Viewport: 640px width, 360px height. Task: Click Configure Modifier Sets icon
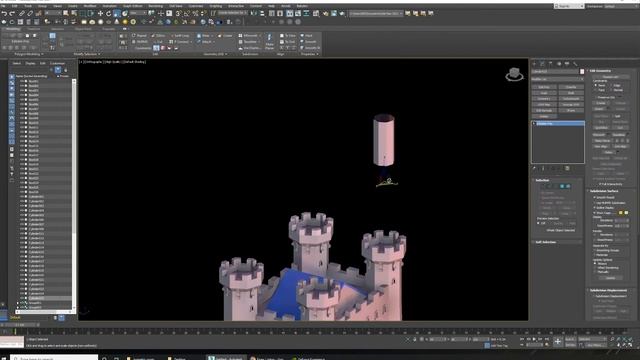(567, 168)
